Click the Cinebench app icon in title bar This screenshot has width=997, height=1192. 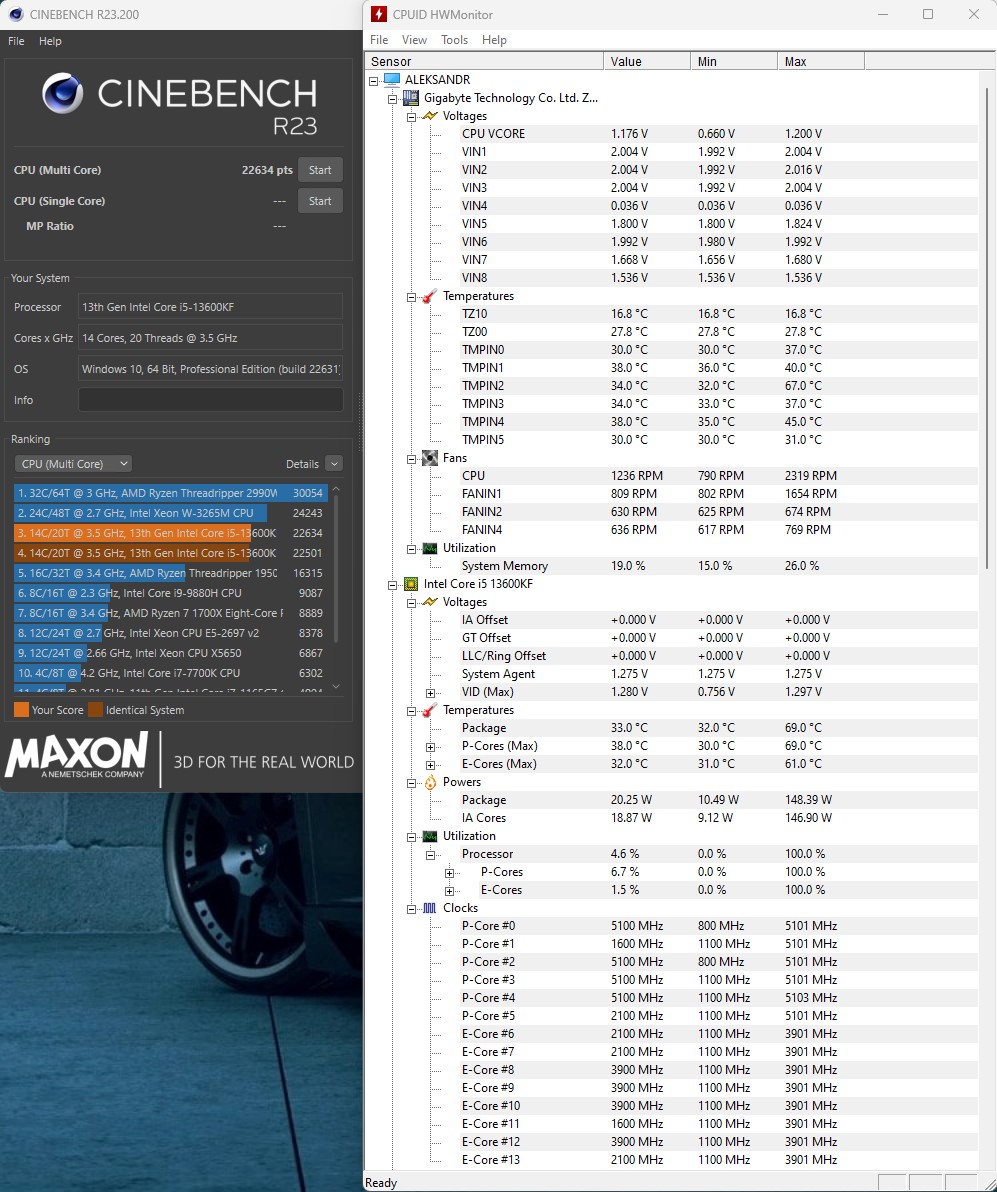[x=15, y=14]
